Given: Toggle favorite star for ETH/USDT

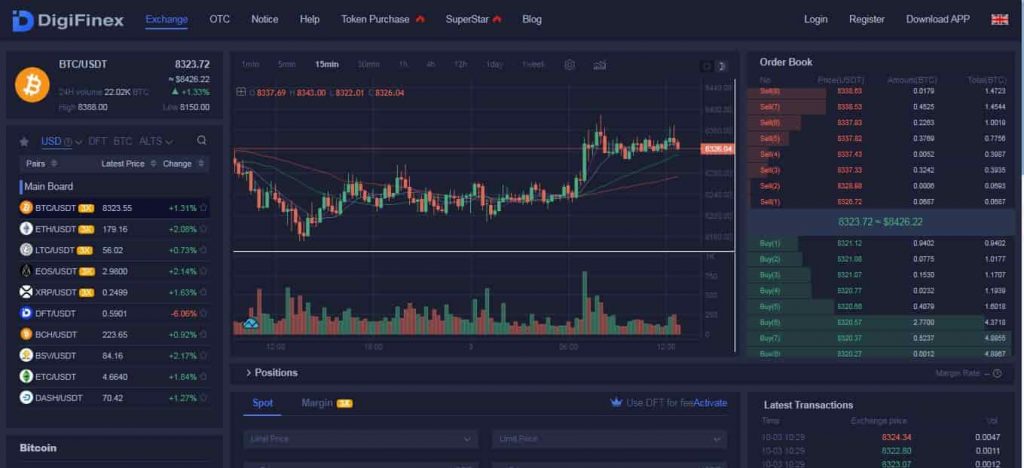Looking at the screenshot, I should point(203,229).
